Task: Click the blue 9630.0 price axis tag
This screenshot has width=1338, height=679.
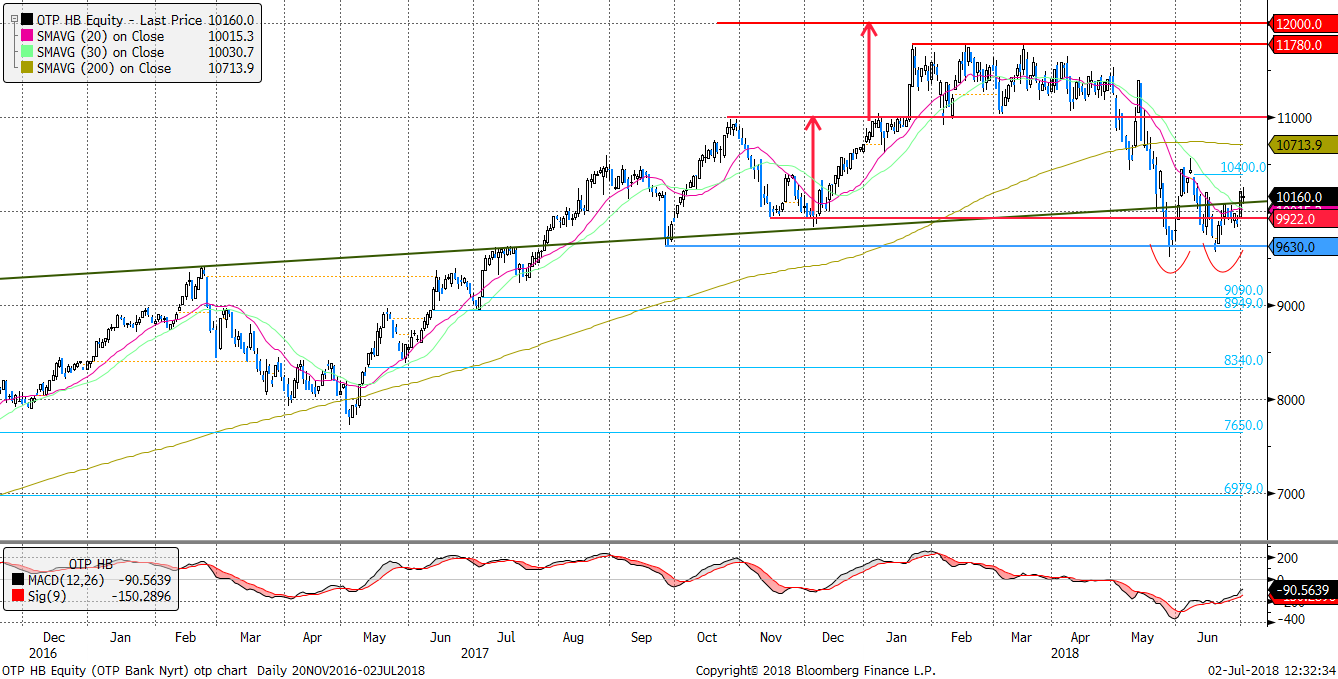Action: [x=1301, y=246]
